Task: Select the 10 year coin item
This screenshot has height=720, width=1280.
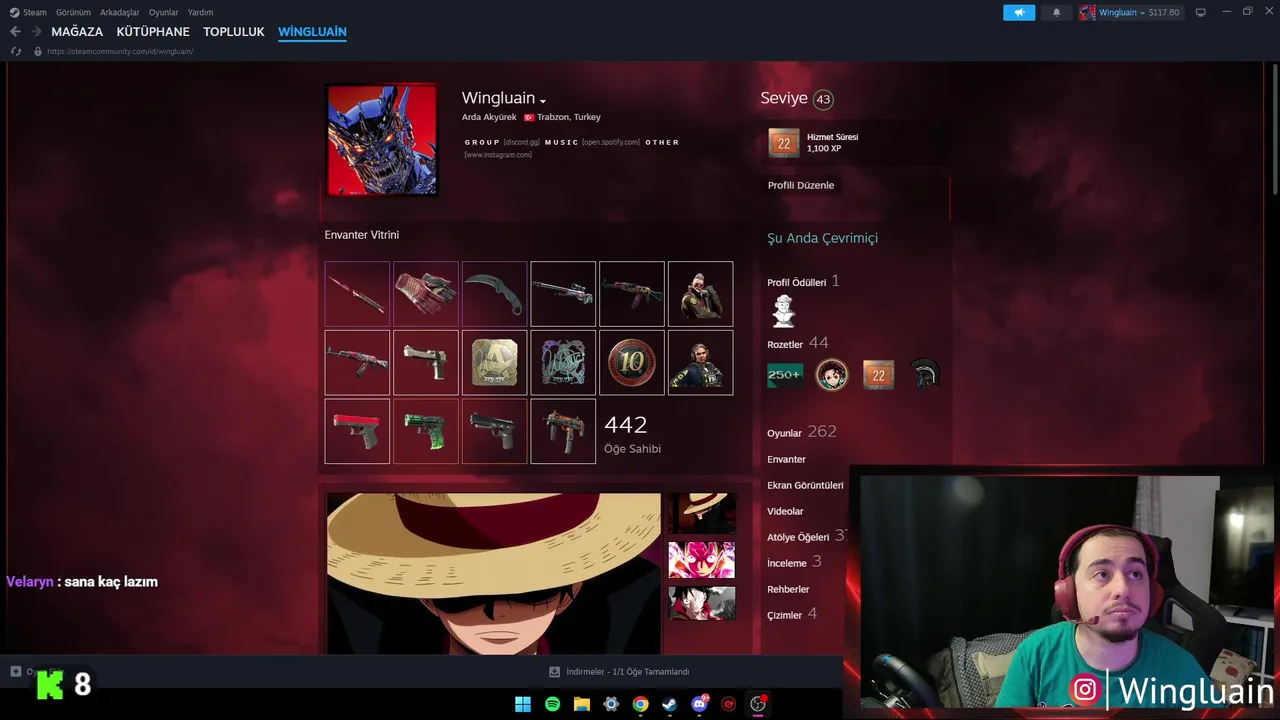Action: coord(632,363)
